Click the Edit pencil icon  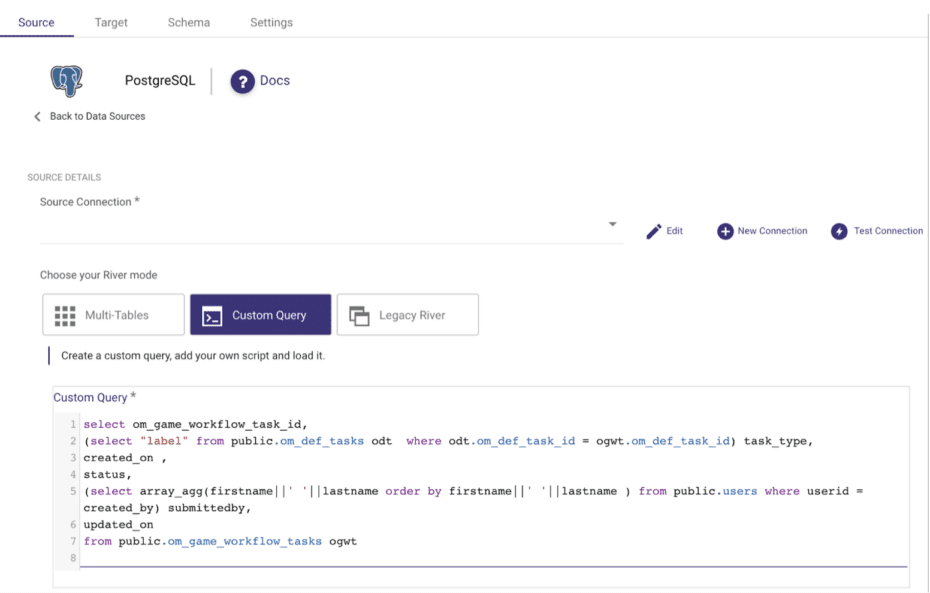[x=654, y=231]
